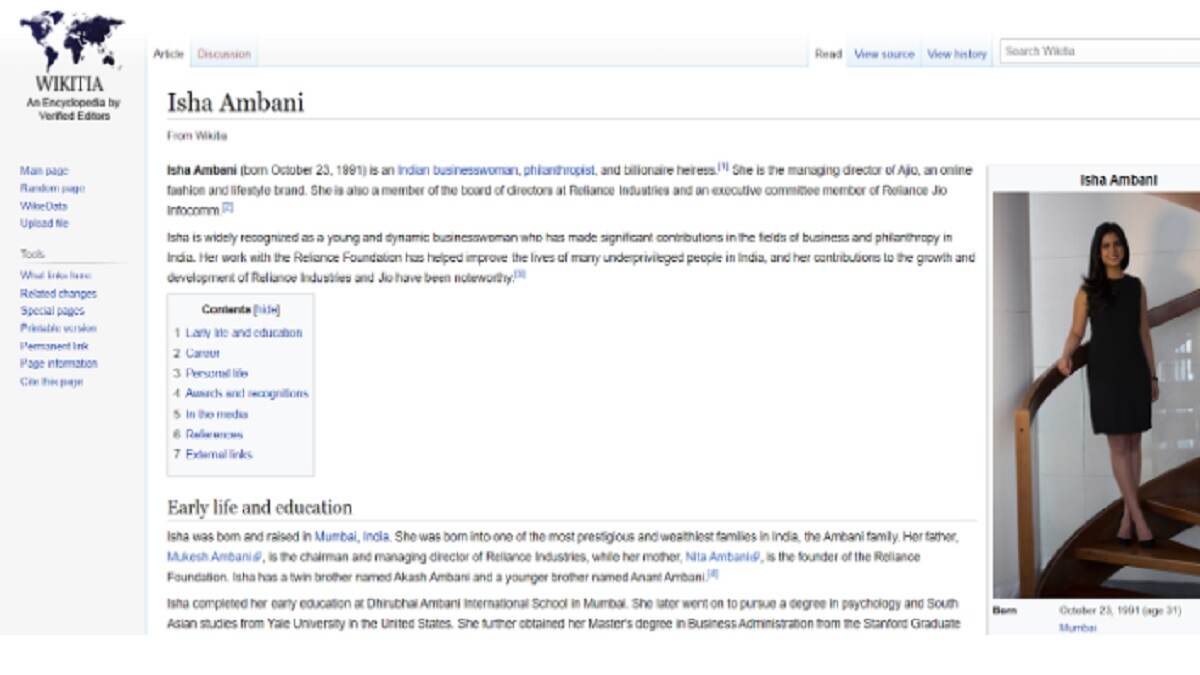Open the Article tab
The image size is (1200, 675).
pos(168,54)
